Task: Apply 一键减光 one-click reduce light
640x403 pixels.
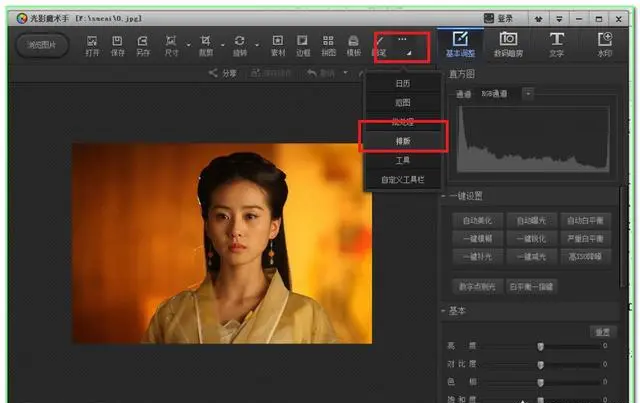Action: coord(531,257)
